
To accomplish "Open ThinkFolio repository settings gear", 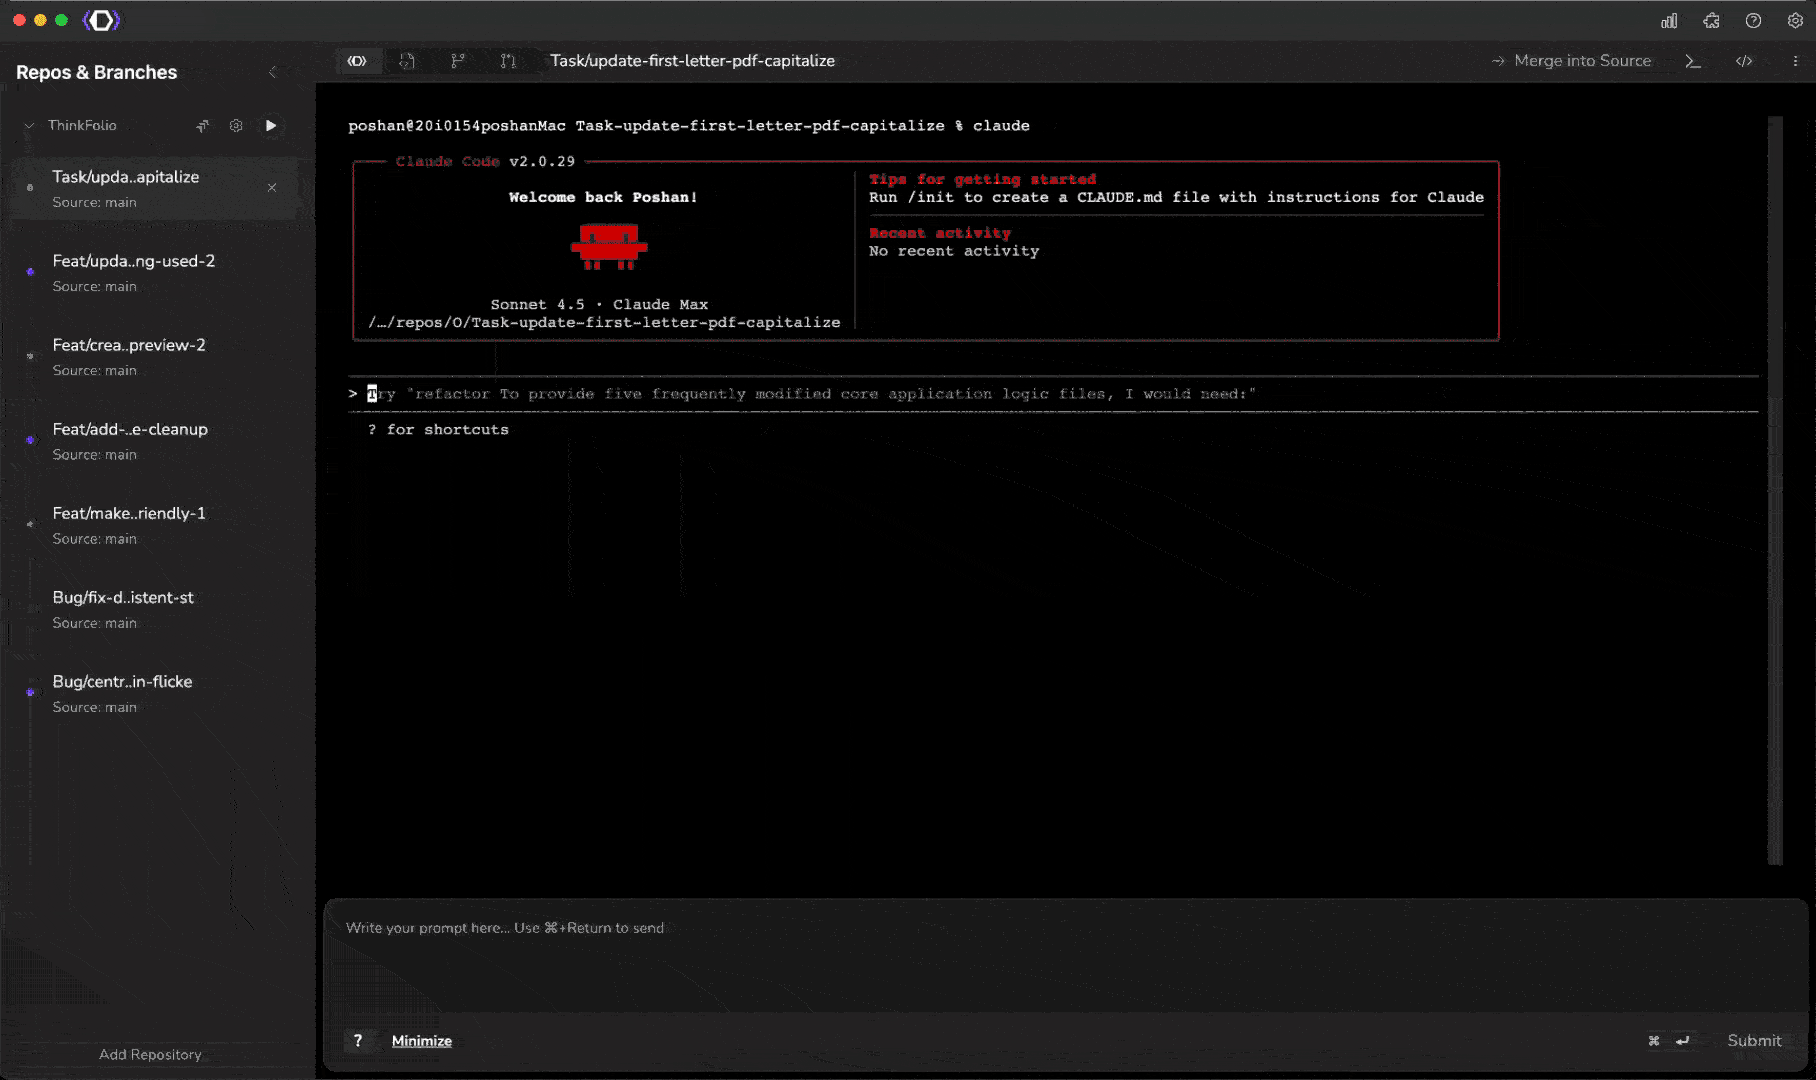I will tap(236, 125).
